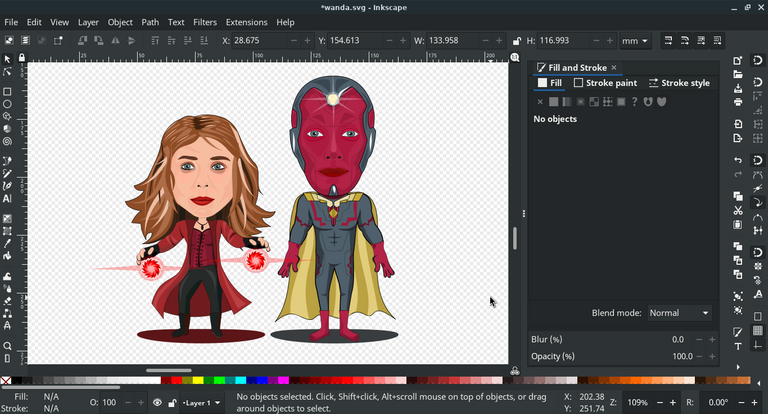Screen dimensions: 768x414
Task: Select the Calligraphy tool
Action: coord(7,186)
